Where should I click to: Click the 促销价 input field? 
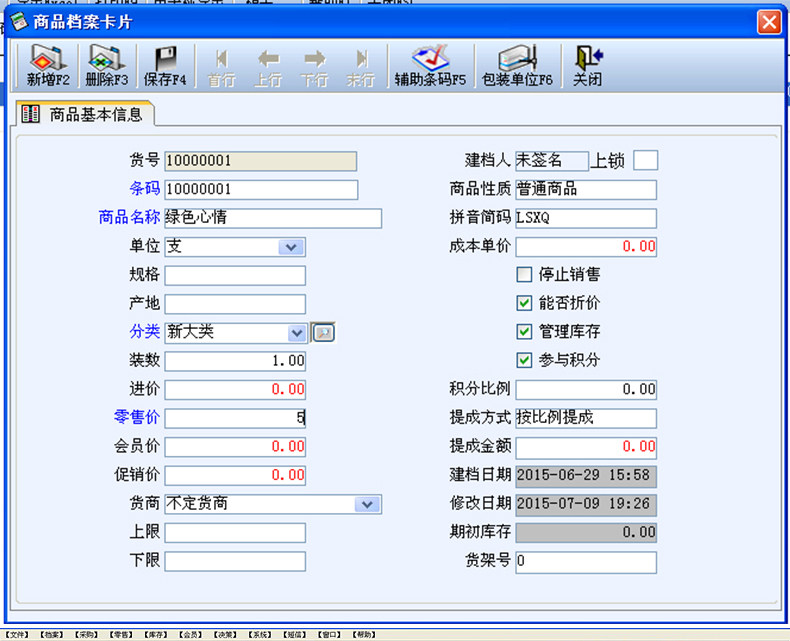pos(235,475)
